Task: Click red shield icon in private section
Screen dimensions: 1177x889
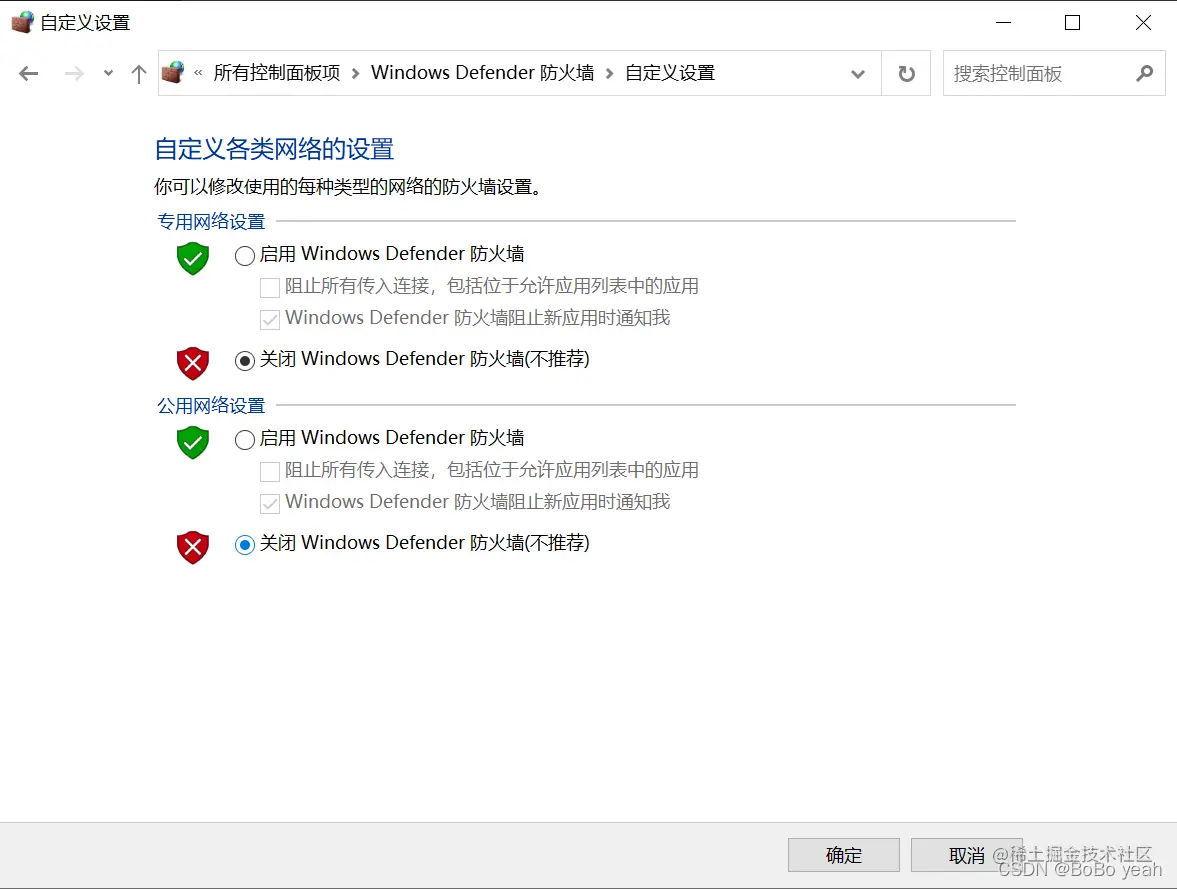Action: coord(193,363)
